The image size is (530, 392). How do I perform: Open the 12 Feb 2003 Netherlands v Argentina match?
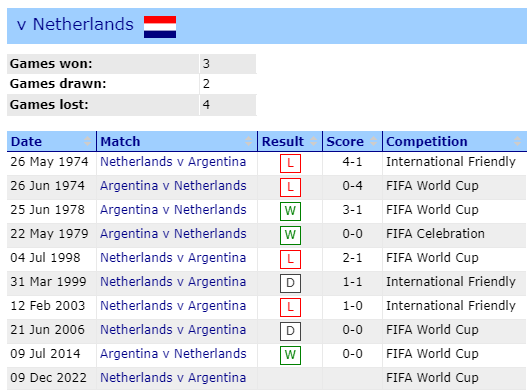173,306
